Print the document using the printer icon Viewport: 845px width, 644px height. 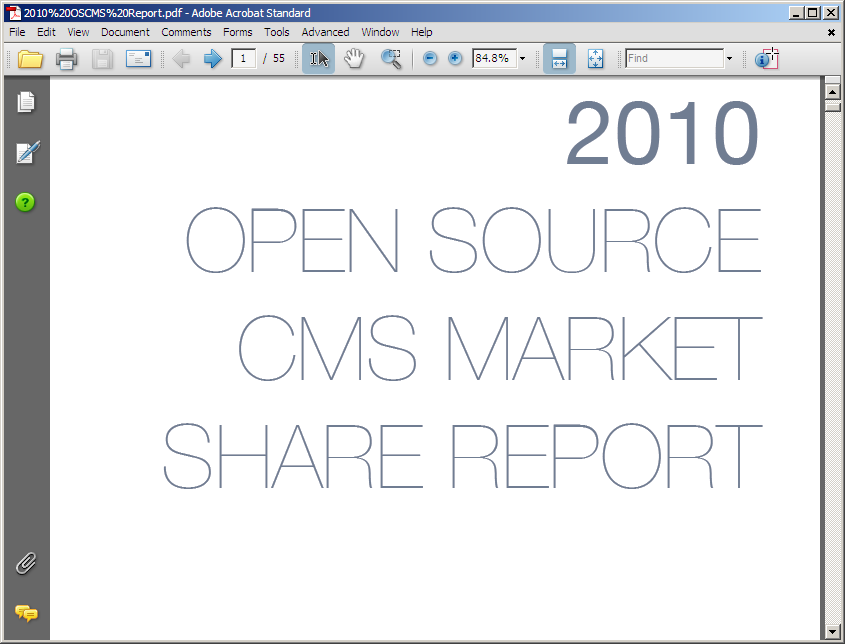67,59
